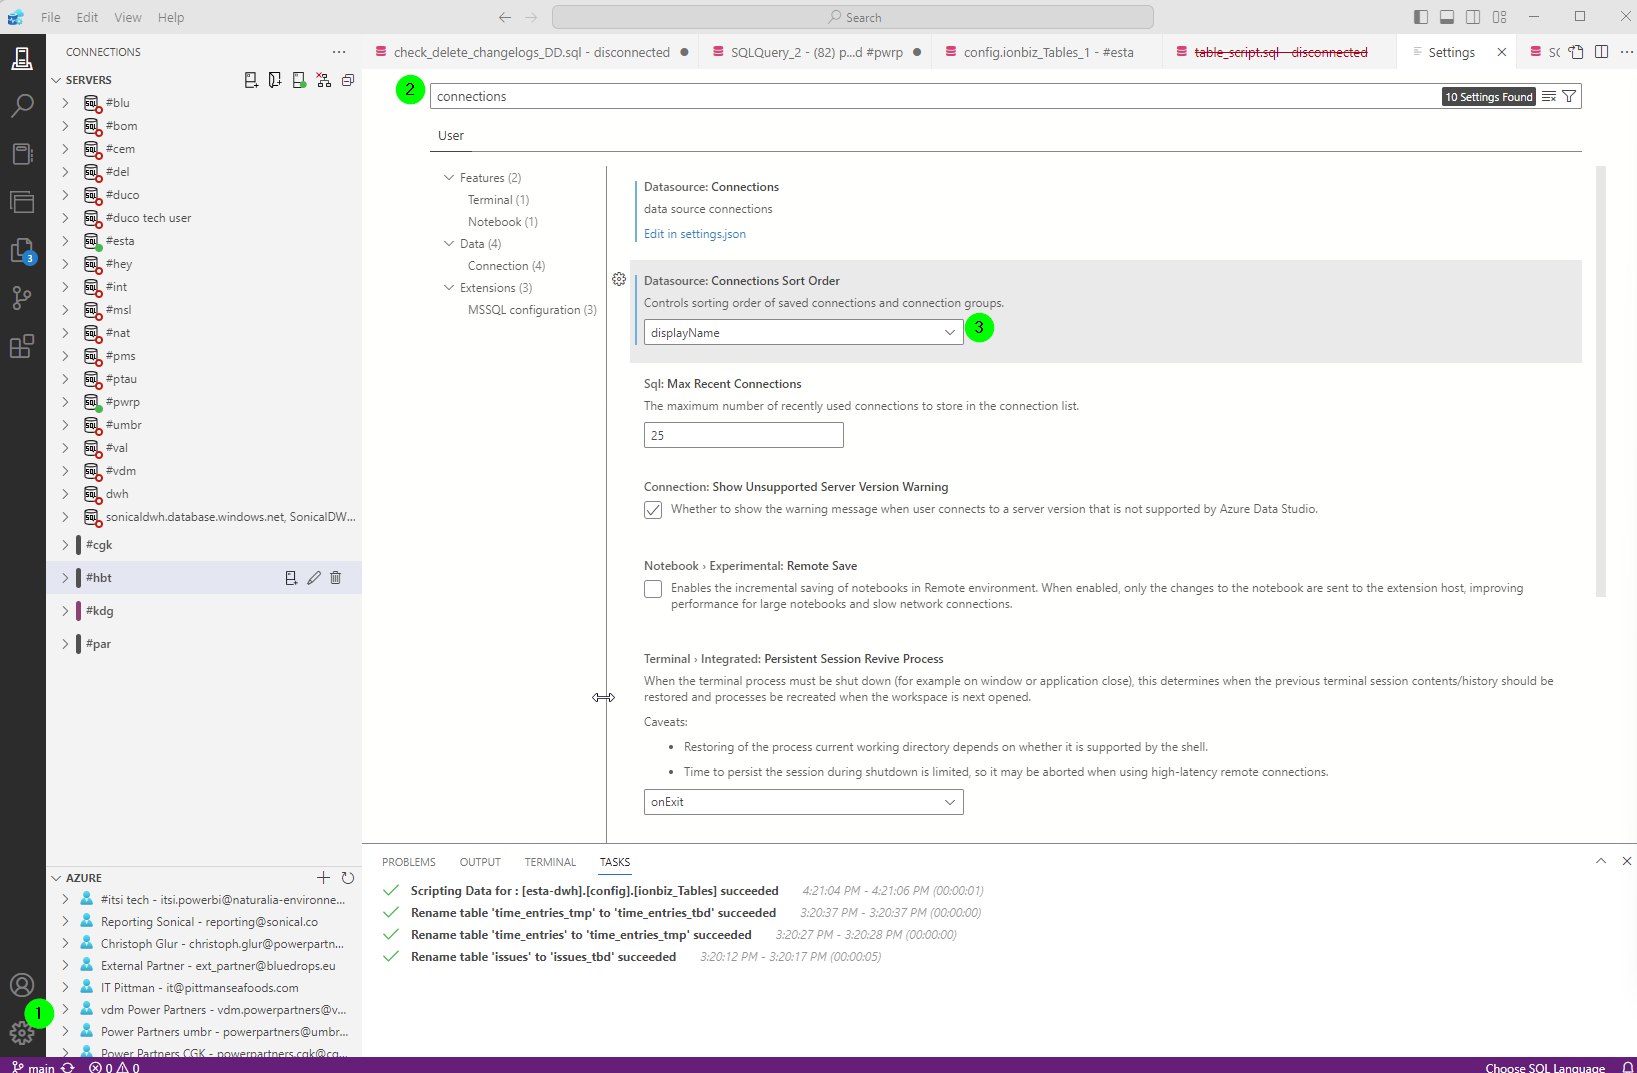Open the View menu
The height and width of the screenshot is (1073, 1637).
[x=128, y=17]
